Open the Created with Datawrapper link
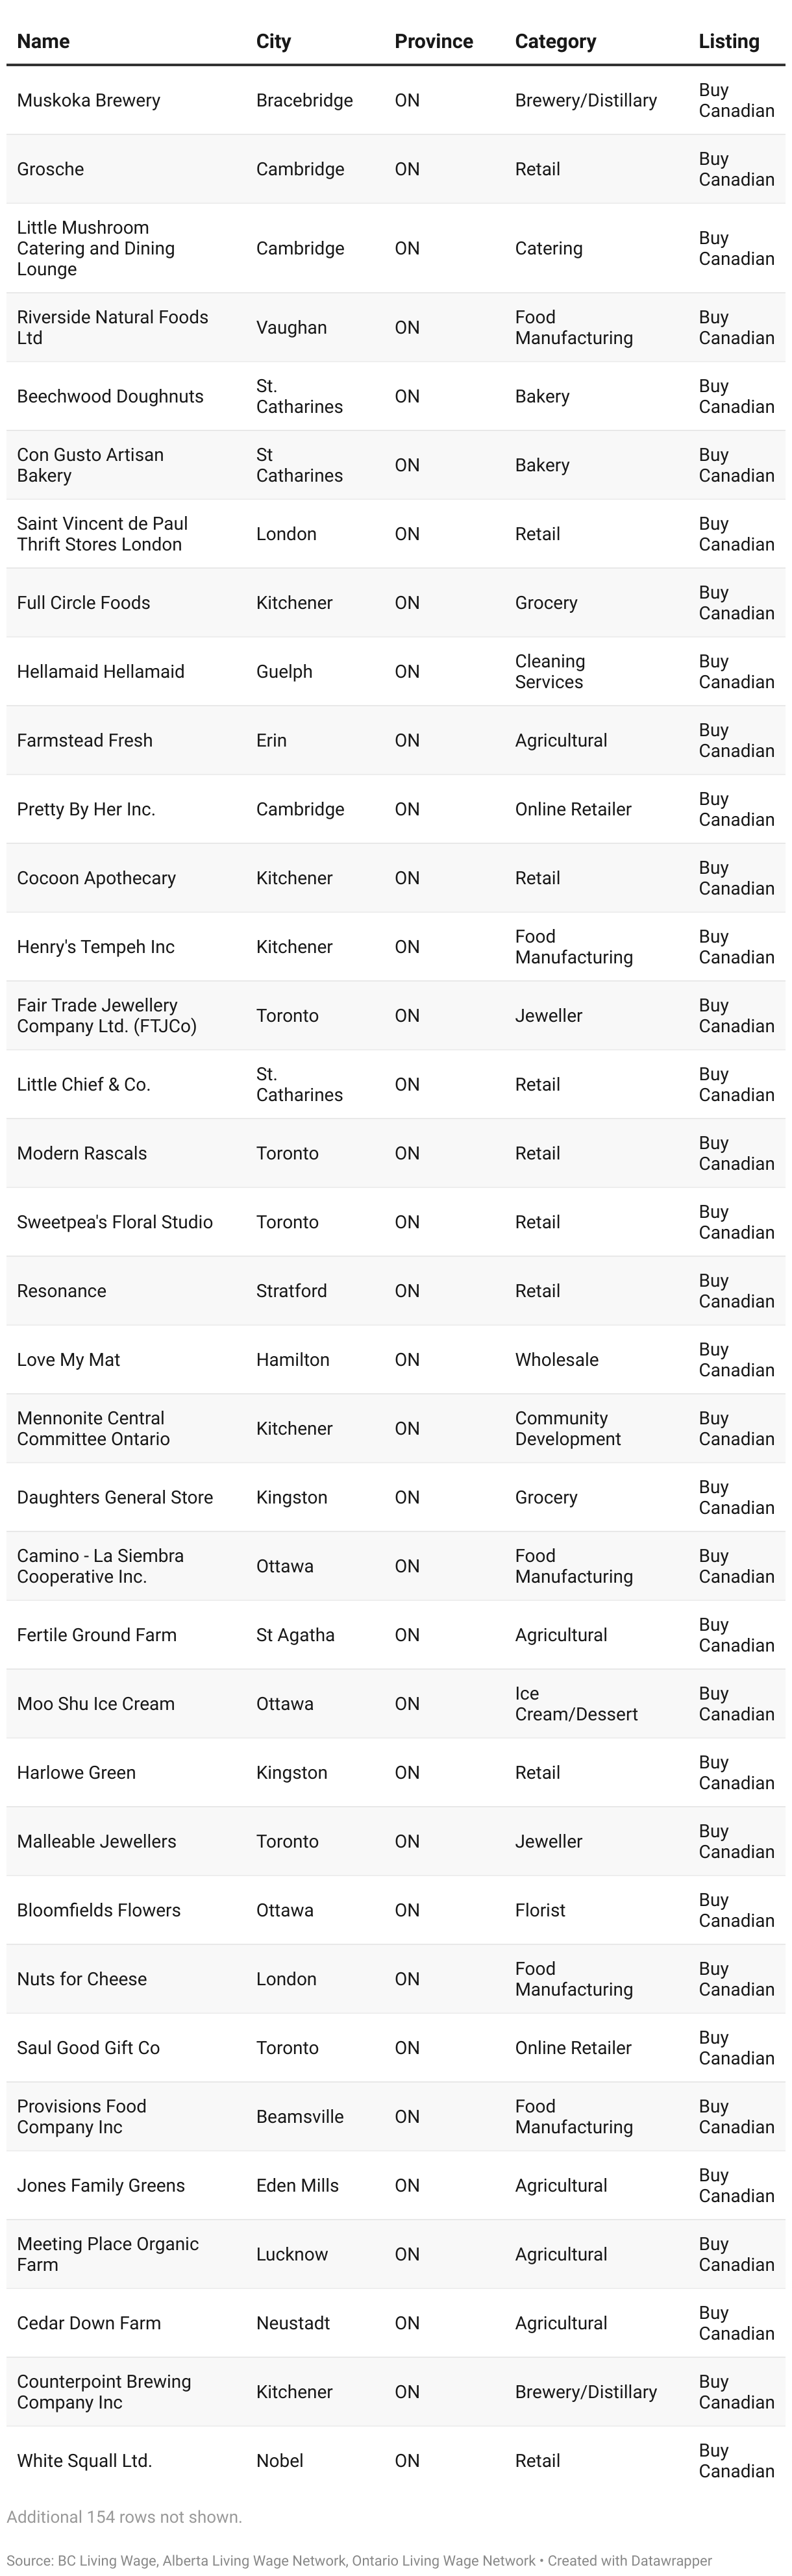The height and width of the screenshot is (2576, 792). coord(629,2561)
